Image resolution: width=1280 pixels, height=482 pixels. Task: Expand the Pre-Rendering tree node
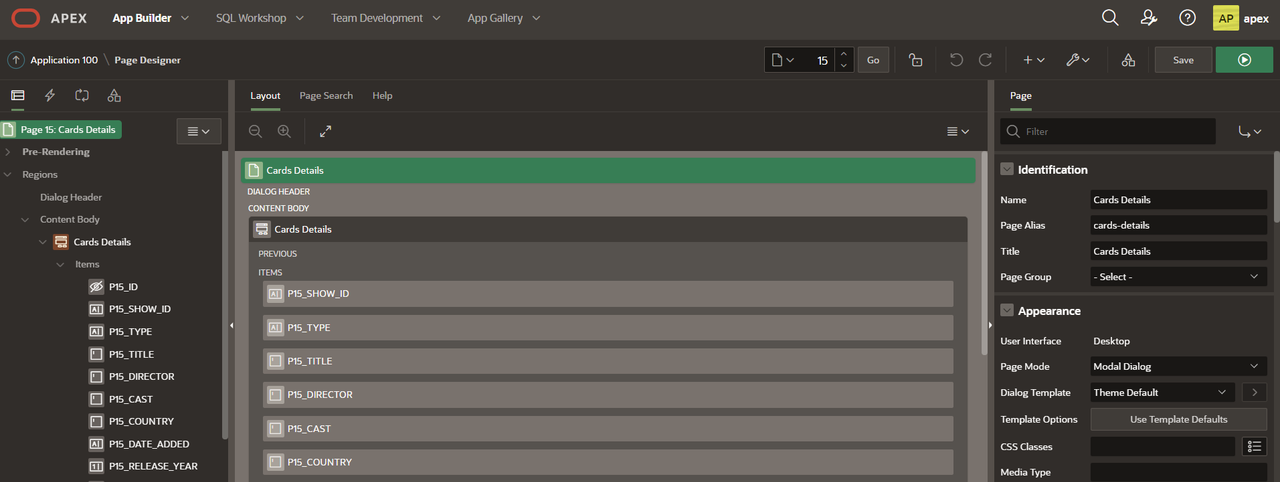(x=8, y=152)
